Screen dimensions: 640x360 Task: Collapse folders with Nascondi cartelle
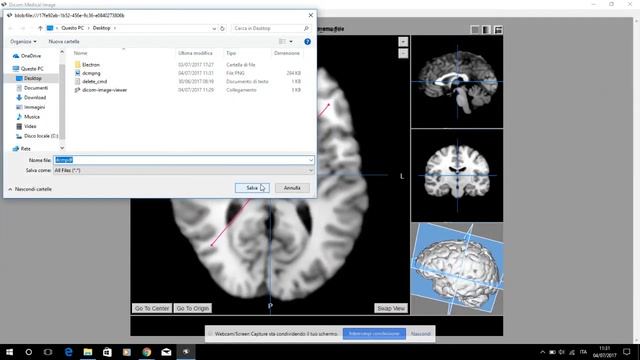[30, 189]
